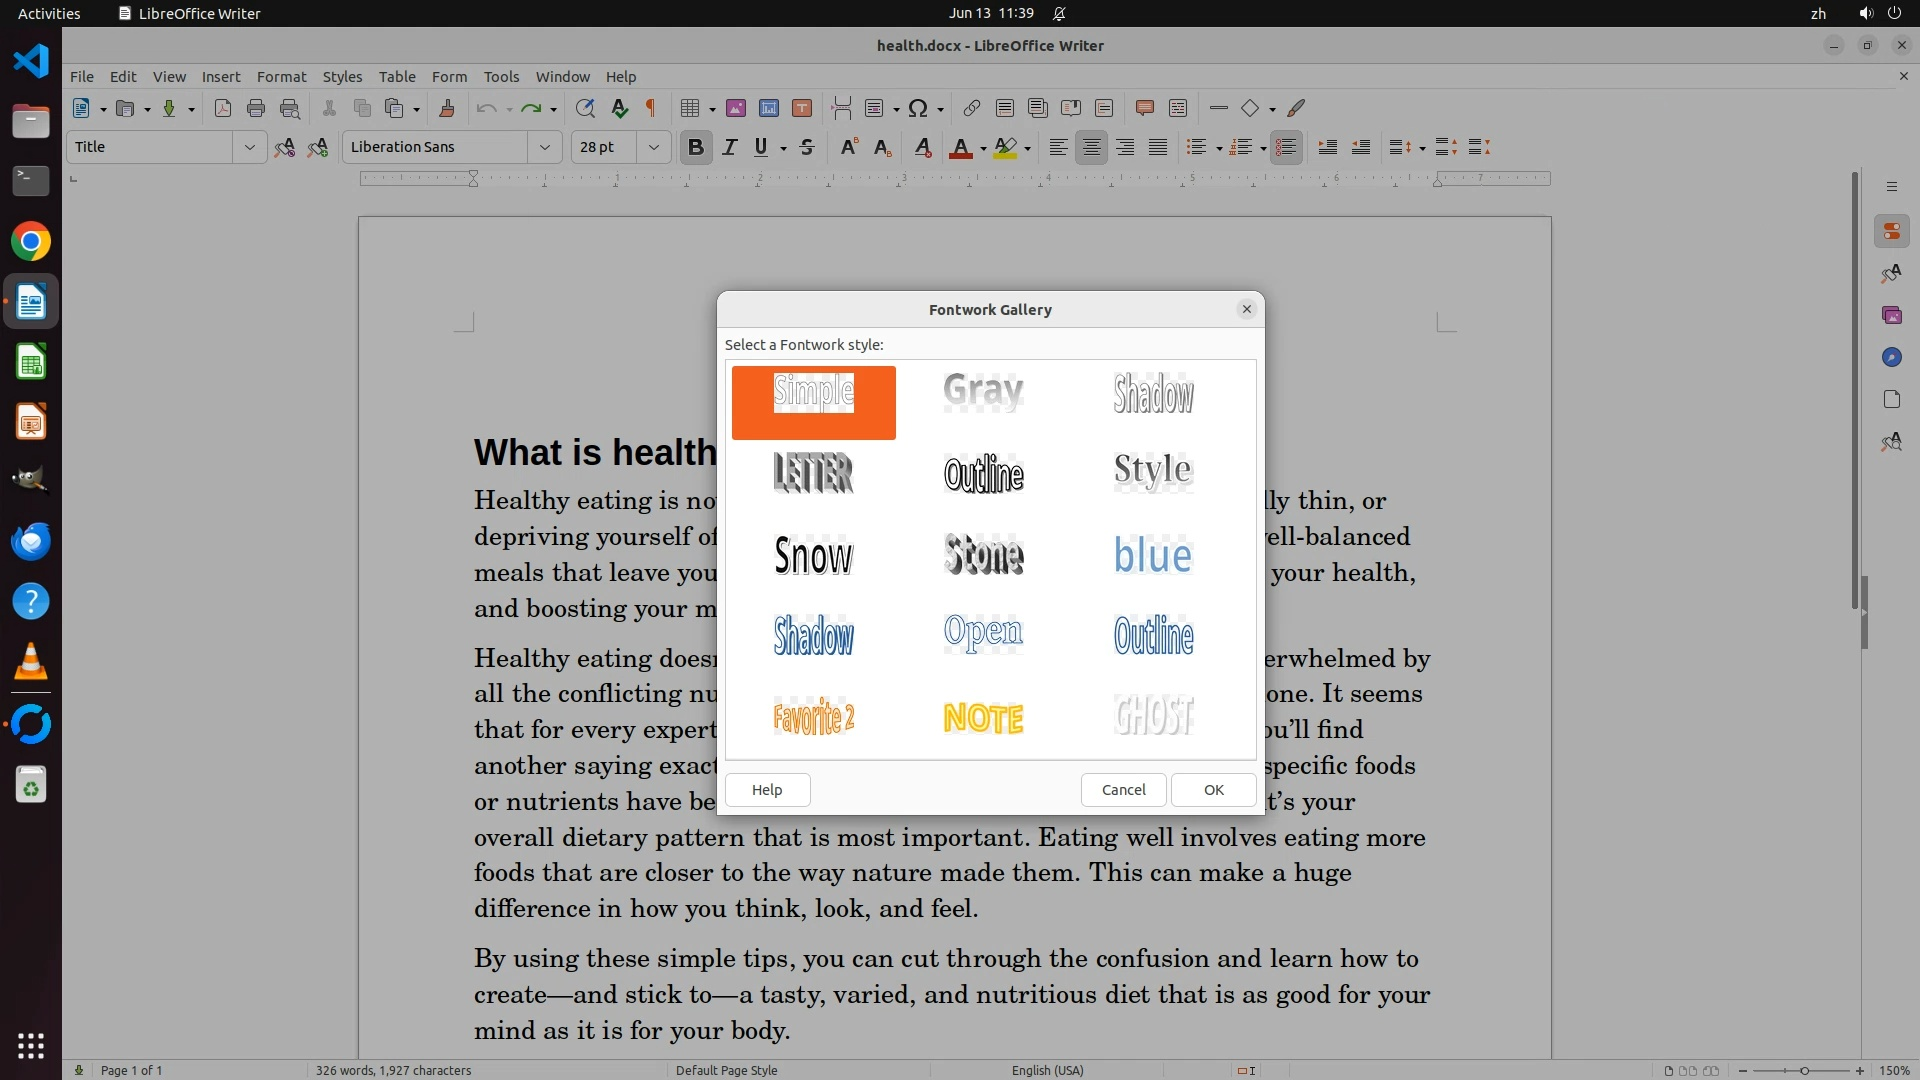
Task: Click the zoom slider in status bar
Action: coord(1804,1070)
